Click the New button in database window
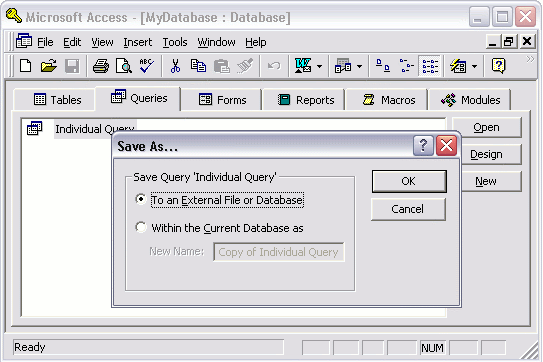 pos(491,181)
